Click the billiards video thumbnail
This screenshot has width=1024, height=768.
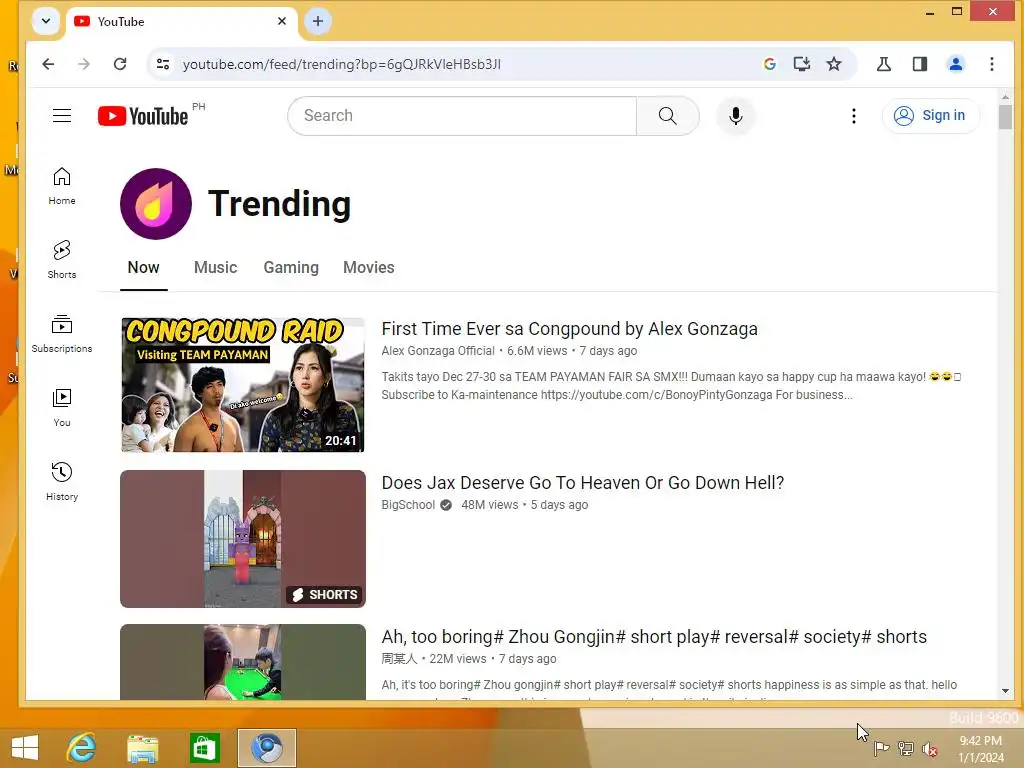(243, 662)
